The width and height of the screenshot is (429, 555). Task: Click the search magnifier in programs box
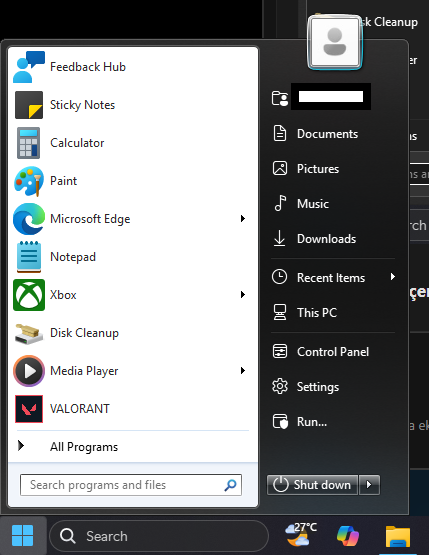click(230, 485)
